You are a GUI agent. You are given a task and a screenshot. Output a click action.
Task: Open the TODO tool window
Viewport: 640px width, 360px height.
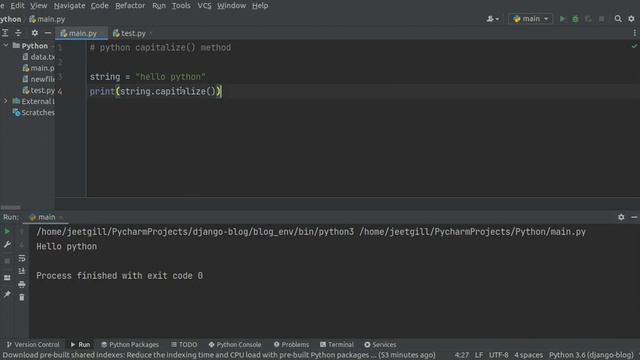184,344
